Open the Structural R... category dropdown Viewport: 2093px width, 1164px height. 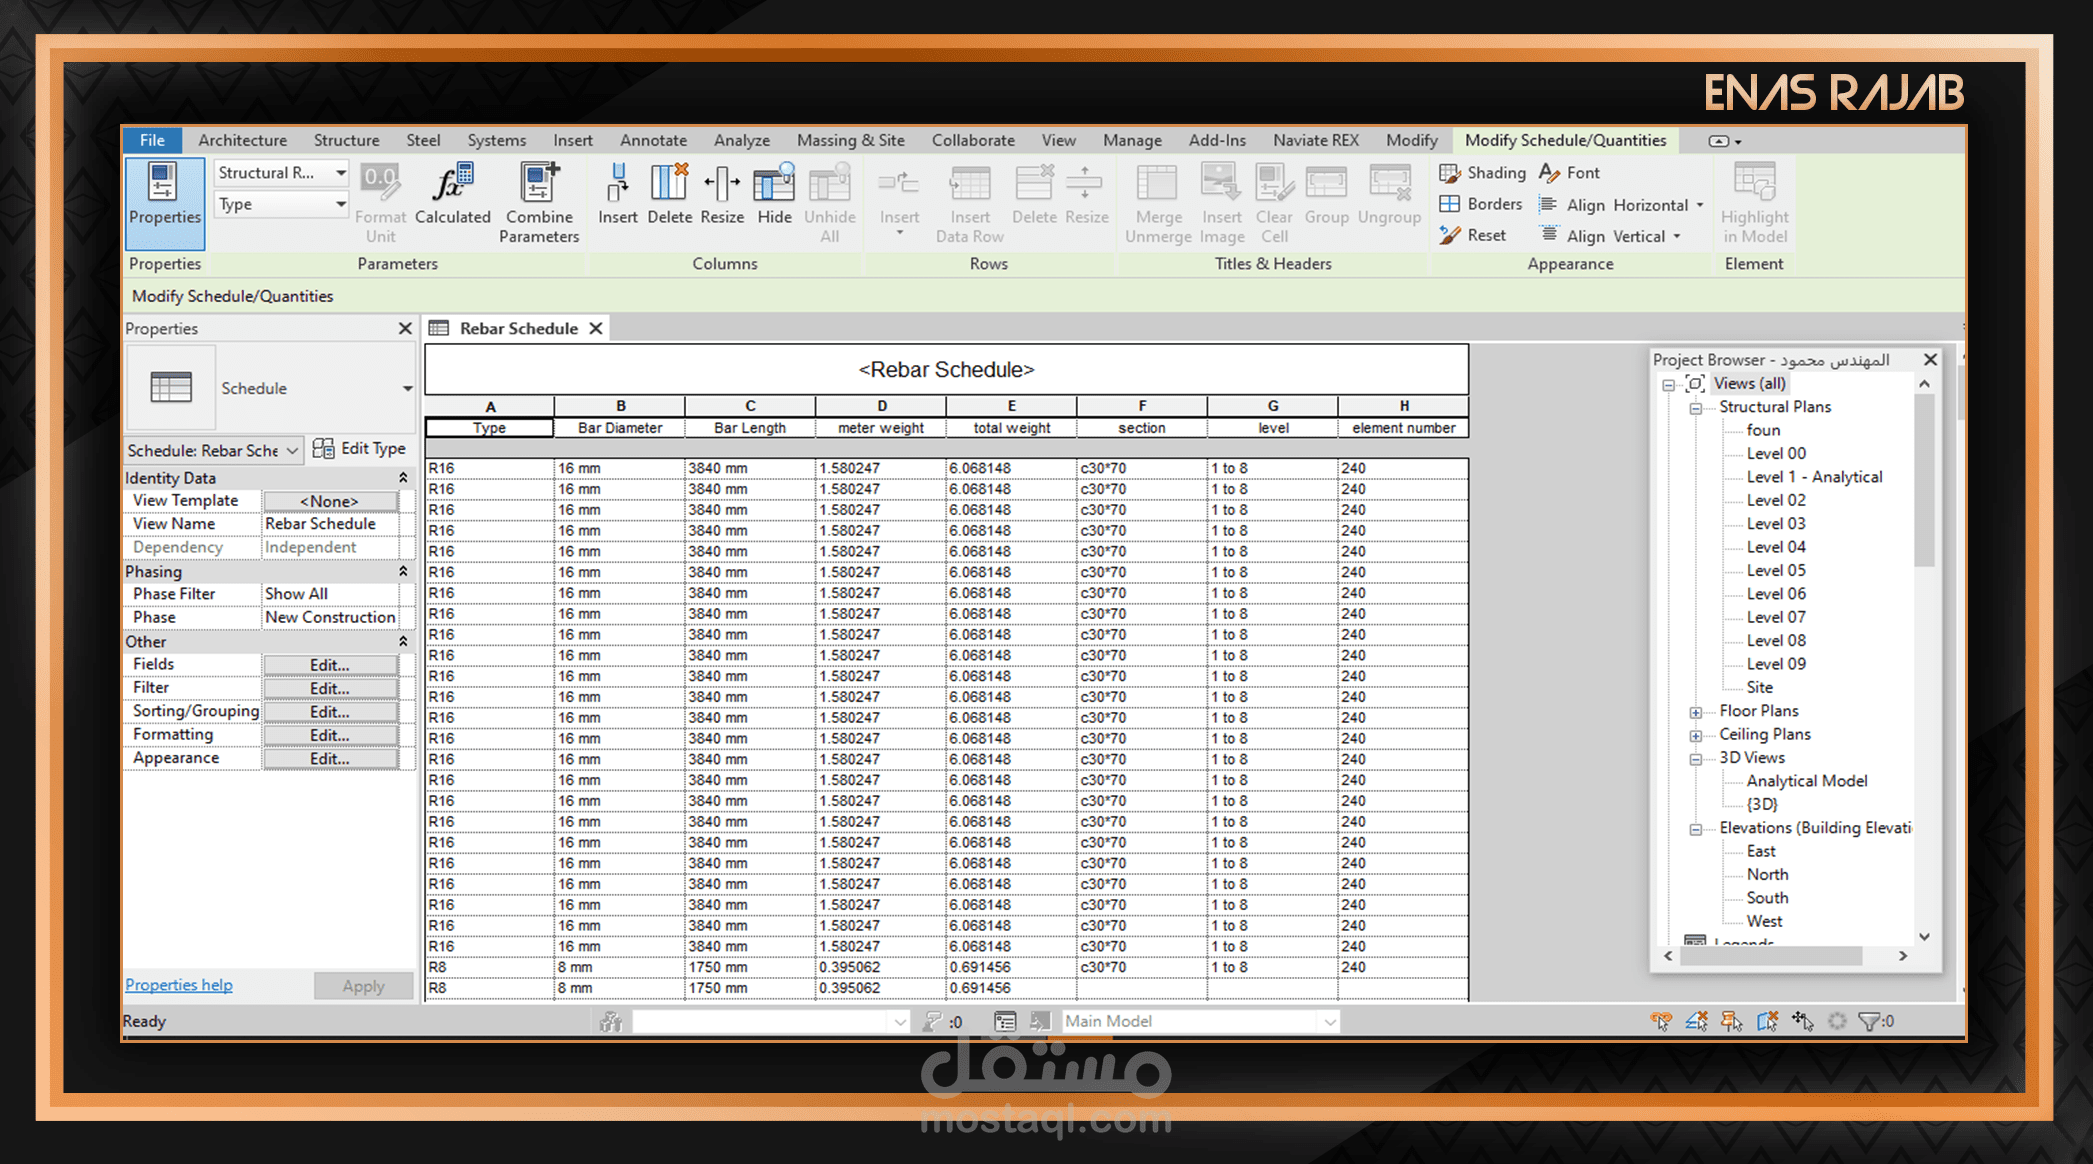click(340, 173)
